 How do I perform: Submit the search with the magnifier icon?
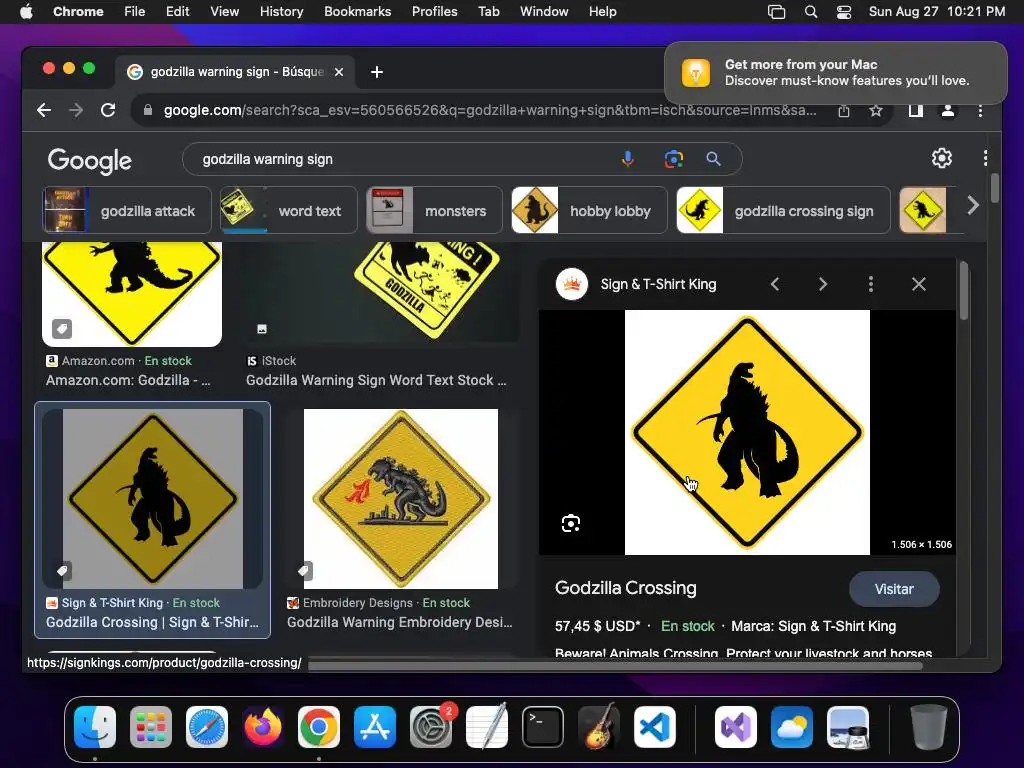(x=713, y=159)
